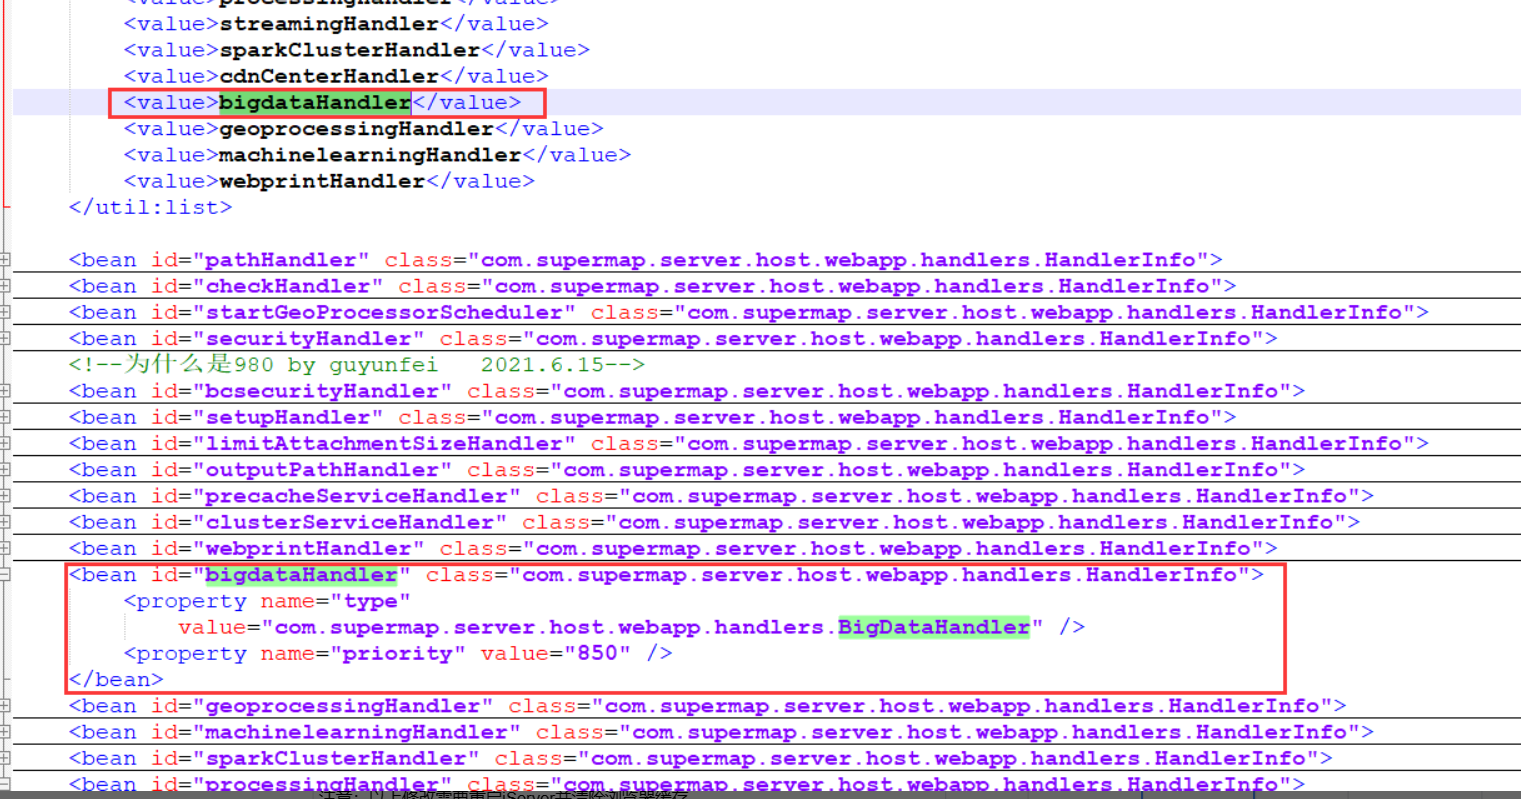1521x799 pixels.
Task: Click the guyunfei comment line
Action: point(356,365)
